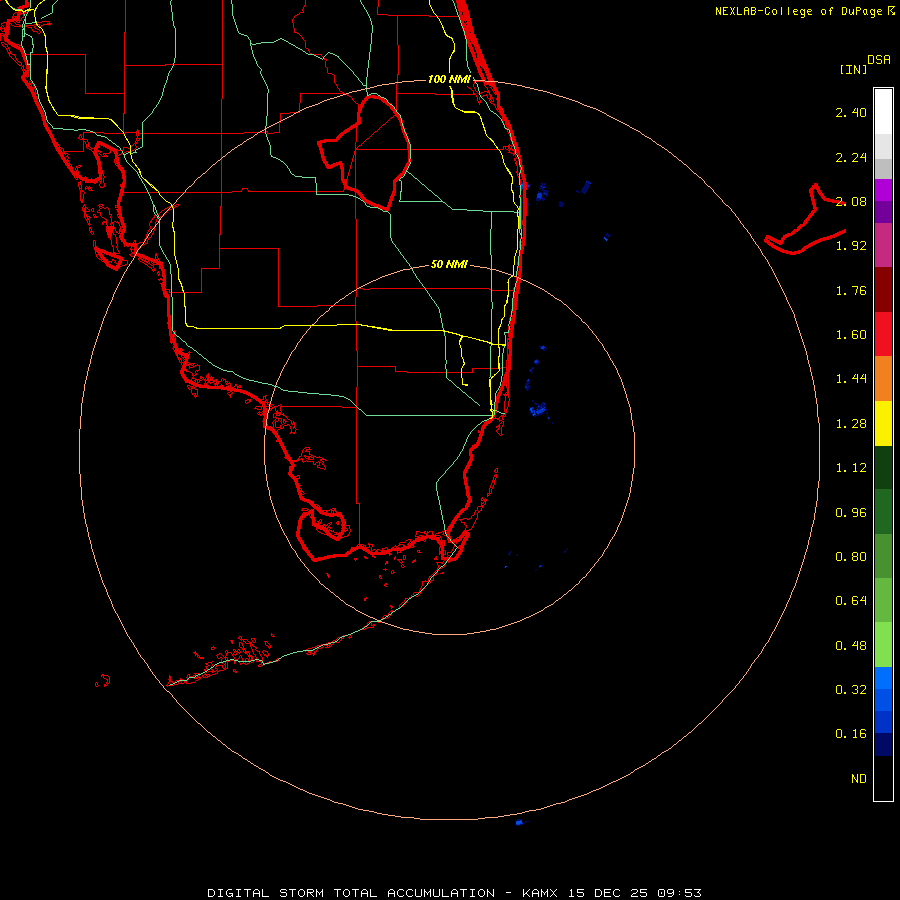Click the orange 1.44 legend color swatch
This screenshot has width=900, height=900.
click(883, 378)
